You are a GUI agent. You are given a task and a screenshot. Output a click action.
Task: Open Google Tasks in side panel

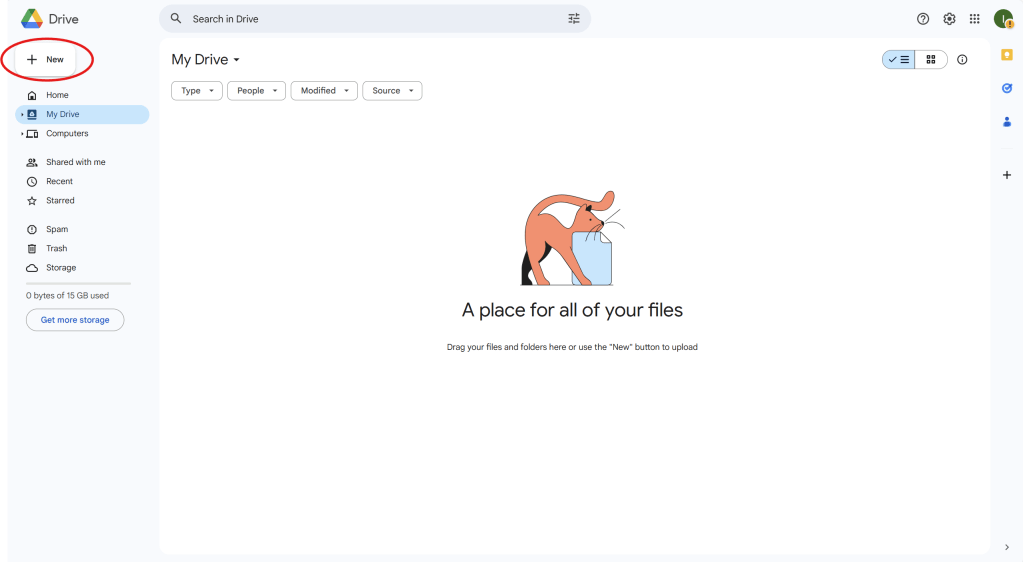[1007, 88]
